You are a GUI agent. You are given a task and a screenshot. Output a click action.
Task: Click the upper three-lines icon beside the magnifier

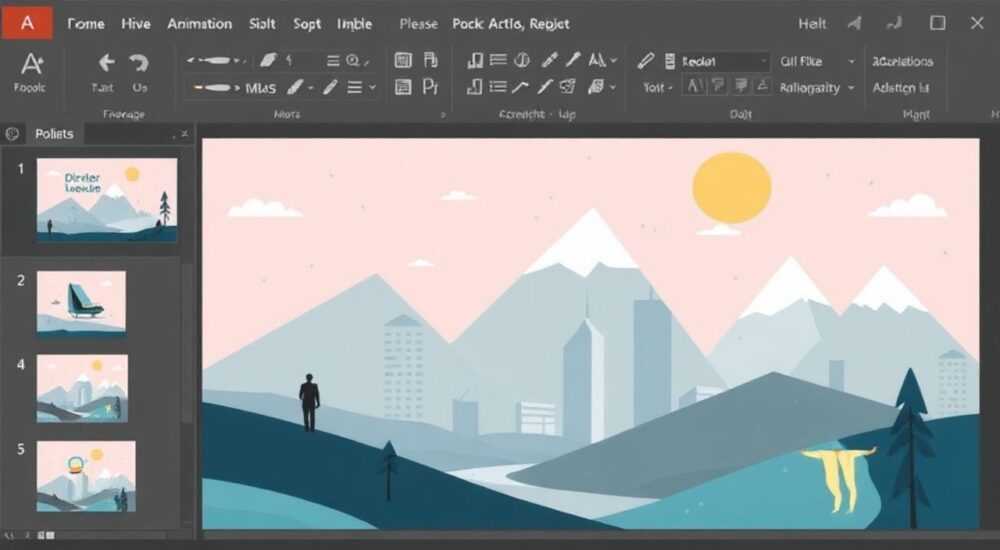coord(333,61)
